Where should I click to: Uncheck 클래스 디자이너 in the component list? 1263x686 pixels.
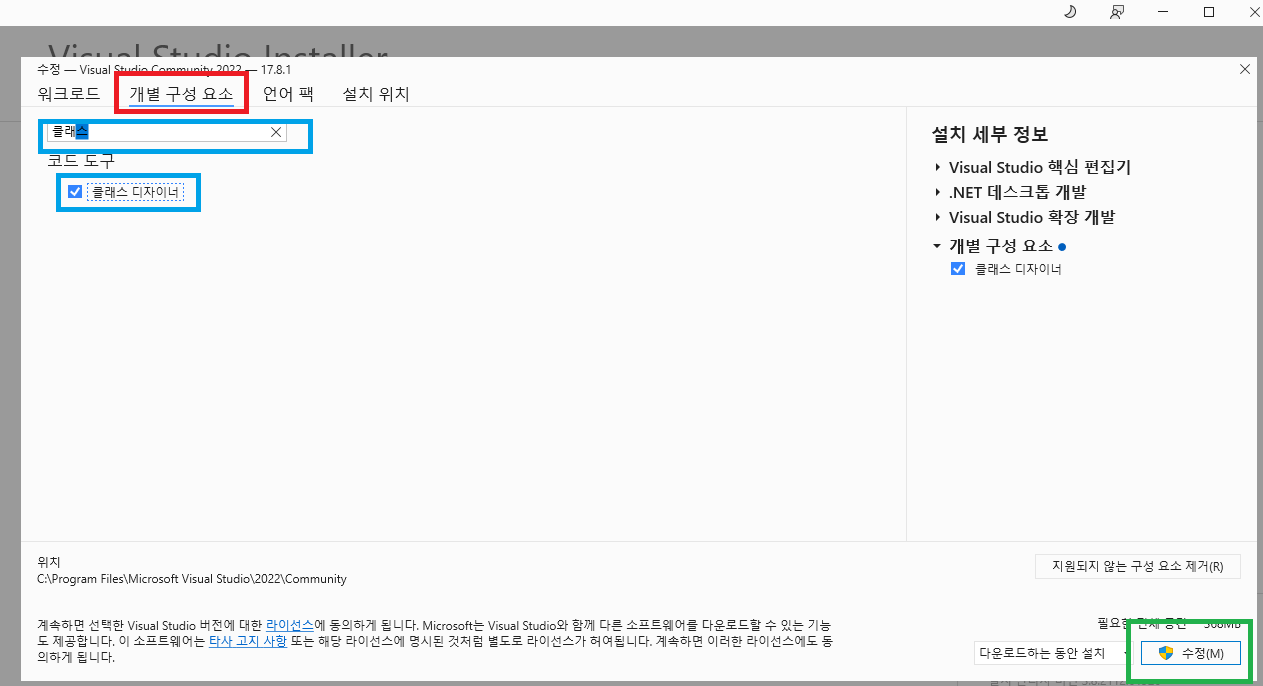coord(75,192)
